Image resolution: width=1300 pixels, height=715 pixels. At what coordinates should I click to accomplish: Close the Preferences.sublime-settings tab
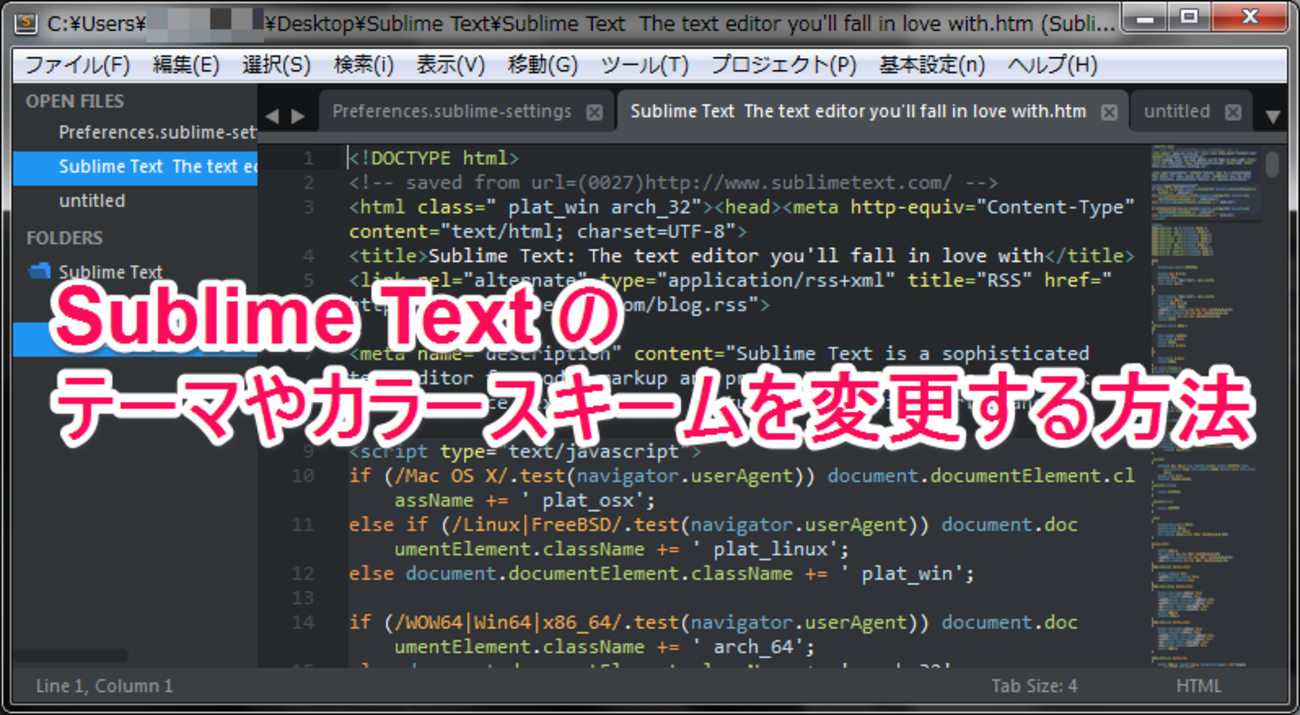point(595,112)
